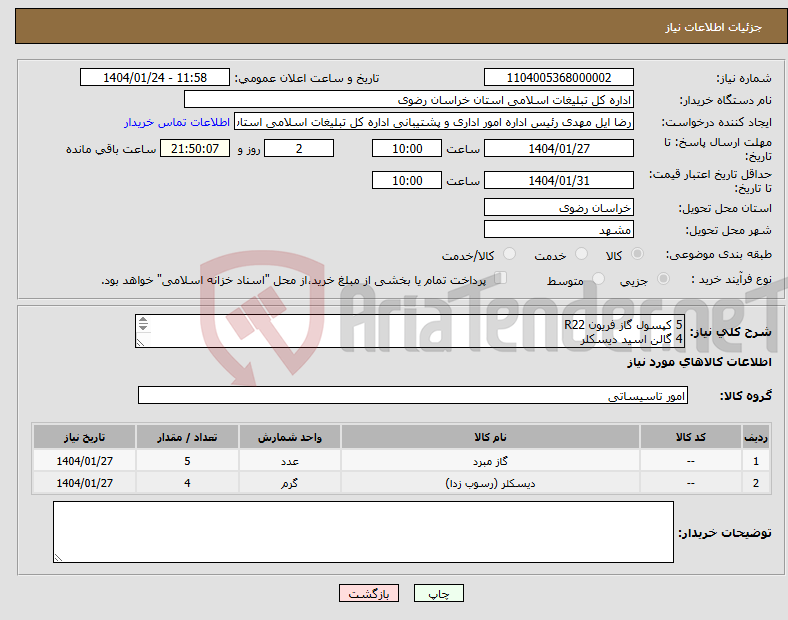Click quantity 4 in دیسکلر row
The height and width of the screenshot is (620, 788).
187,482
